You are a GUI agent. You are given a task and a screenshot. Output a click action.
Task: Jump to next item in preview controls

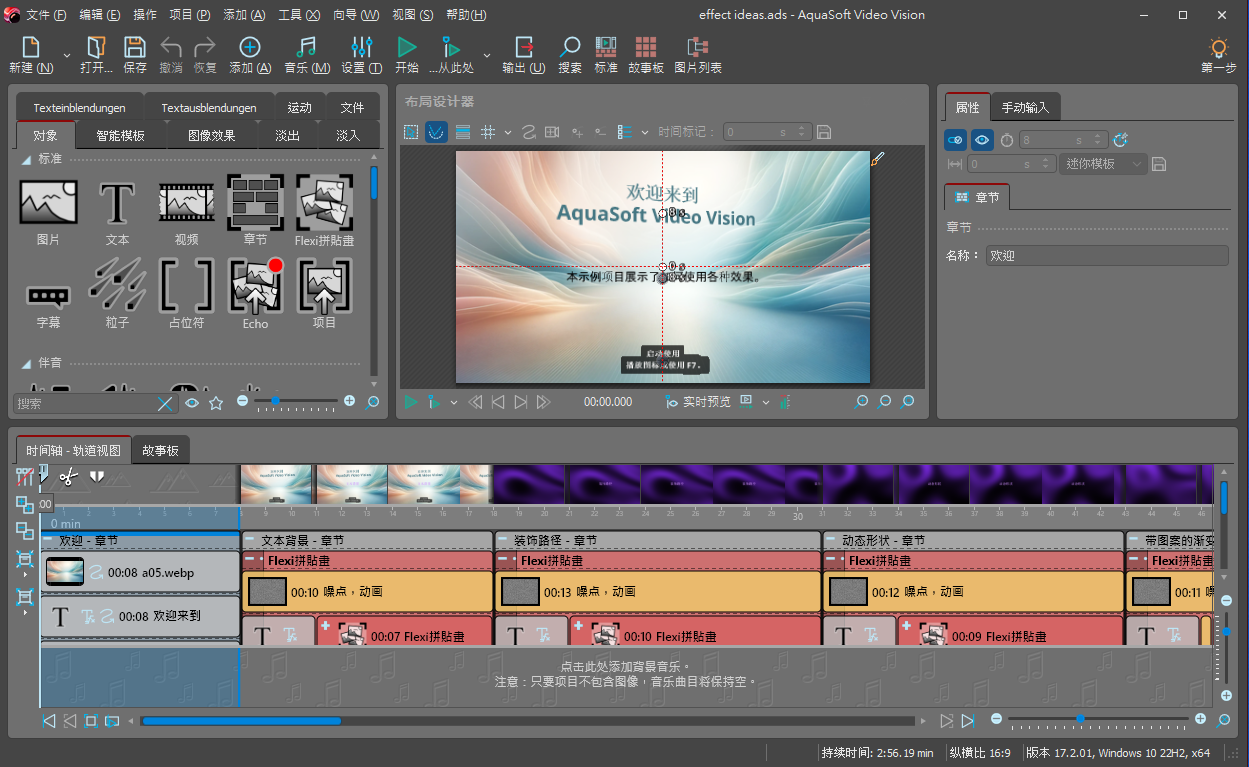coord(520,402)
